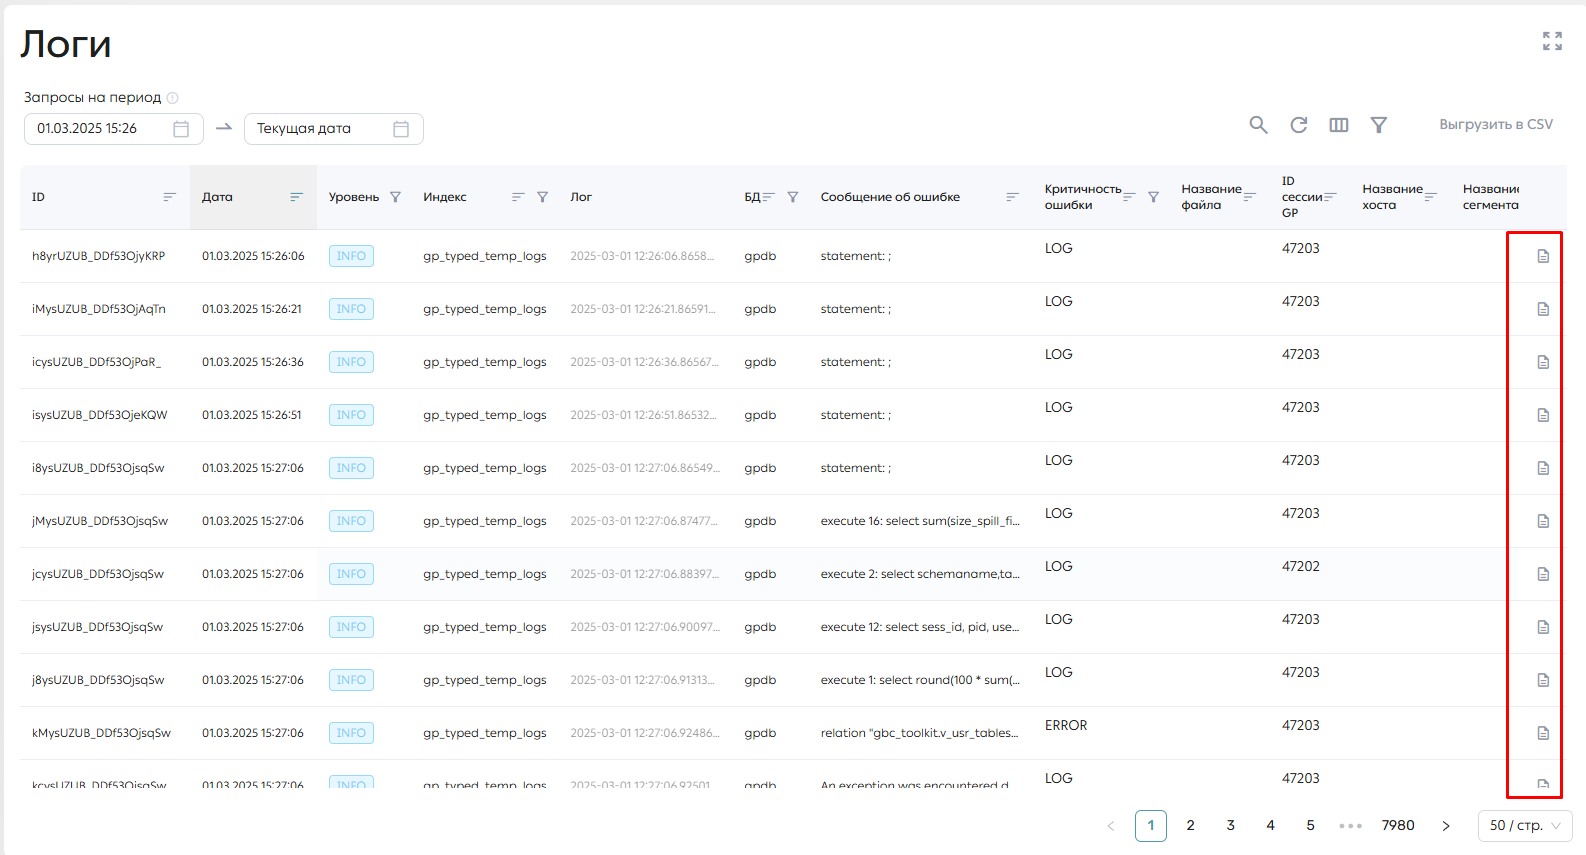1586x855 pixels.
Task: Open the search magnifier icon in toolbar
Action: [x=1258, y=125]
